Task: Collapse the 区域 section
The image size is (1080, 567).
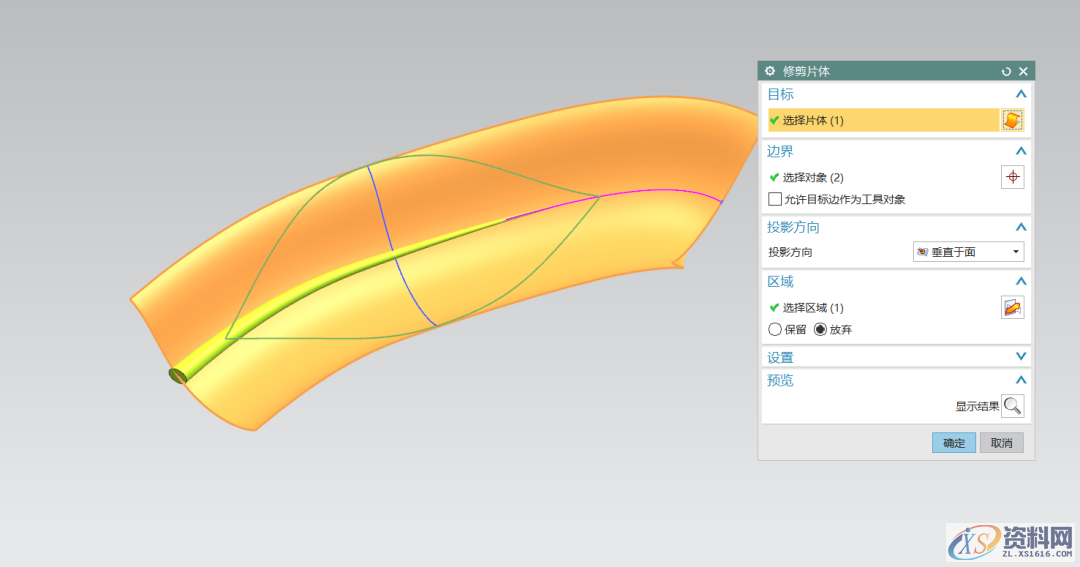Action: coord(1020,282)
